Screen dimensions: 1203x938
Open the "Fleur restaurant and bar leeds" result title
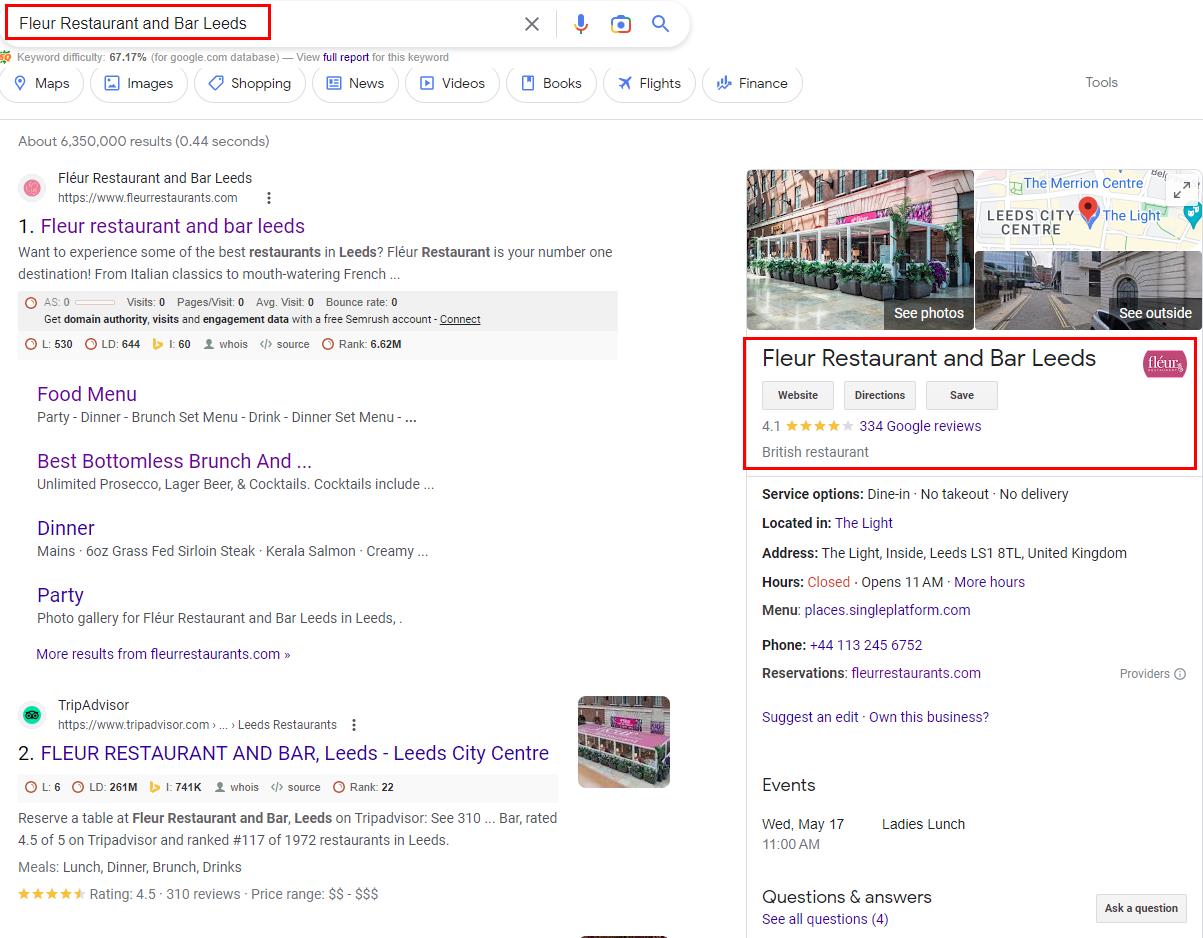(173, 226)
